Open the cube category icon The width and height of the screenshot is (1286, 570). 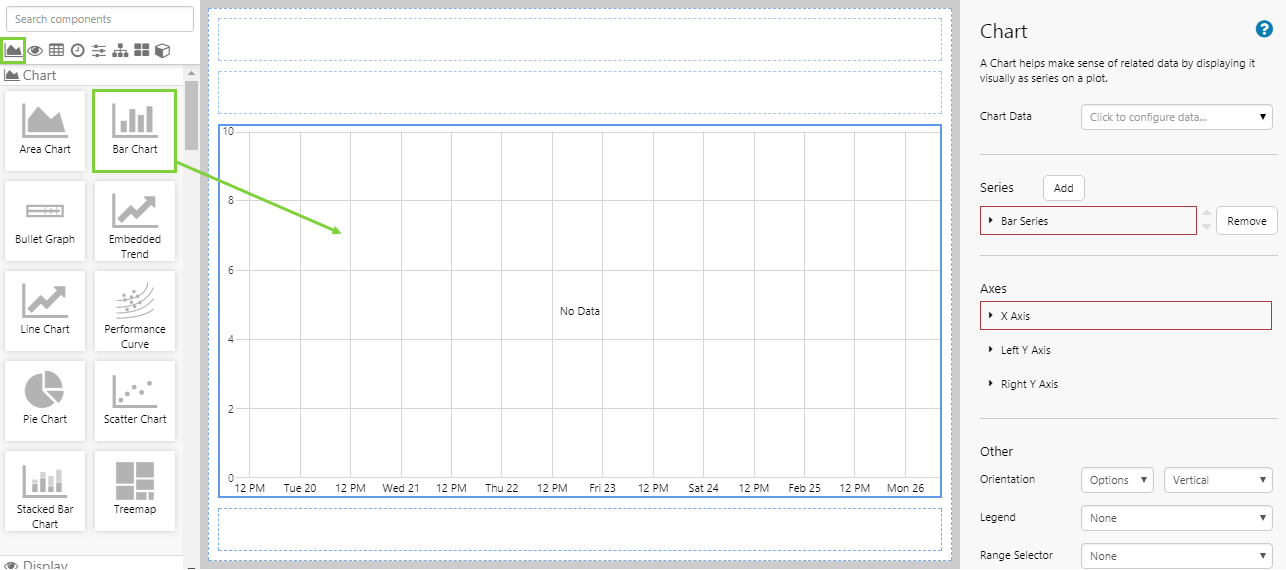(x=162, y=50)
